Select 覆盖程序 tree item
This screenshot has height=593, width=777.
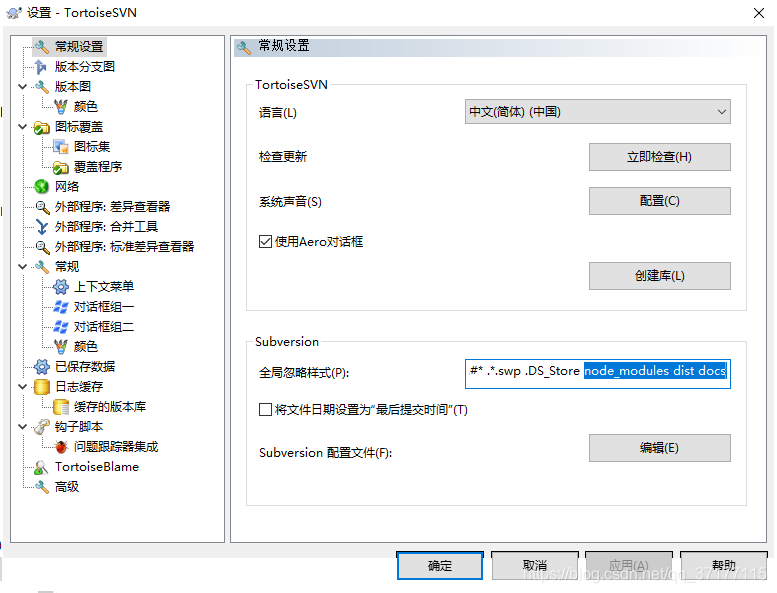(98, 167)
